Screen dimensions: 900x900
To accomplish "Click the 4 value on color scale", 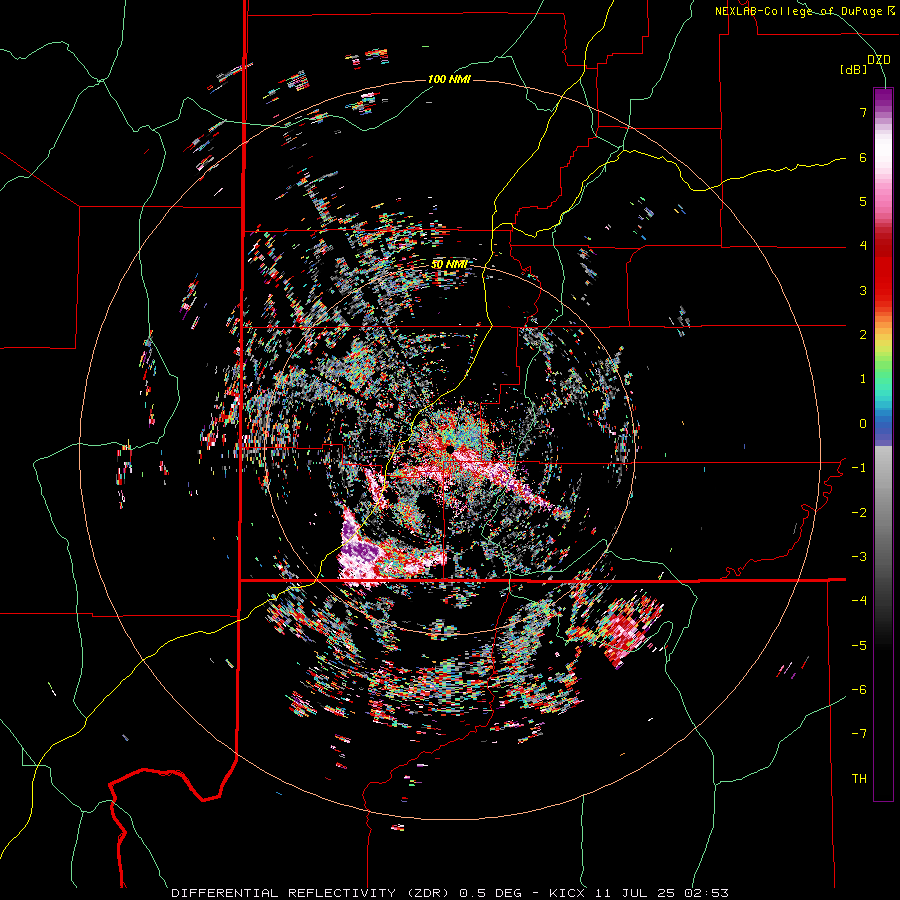I will pos(863,246).
